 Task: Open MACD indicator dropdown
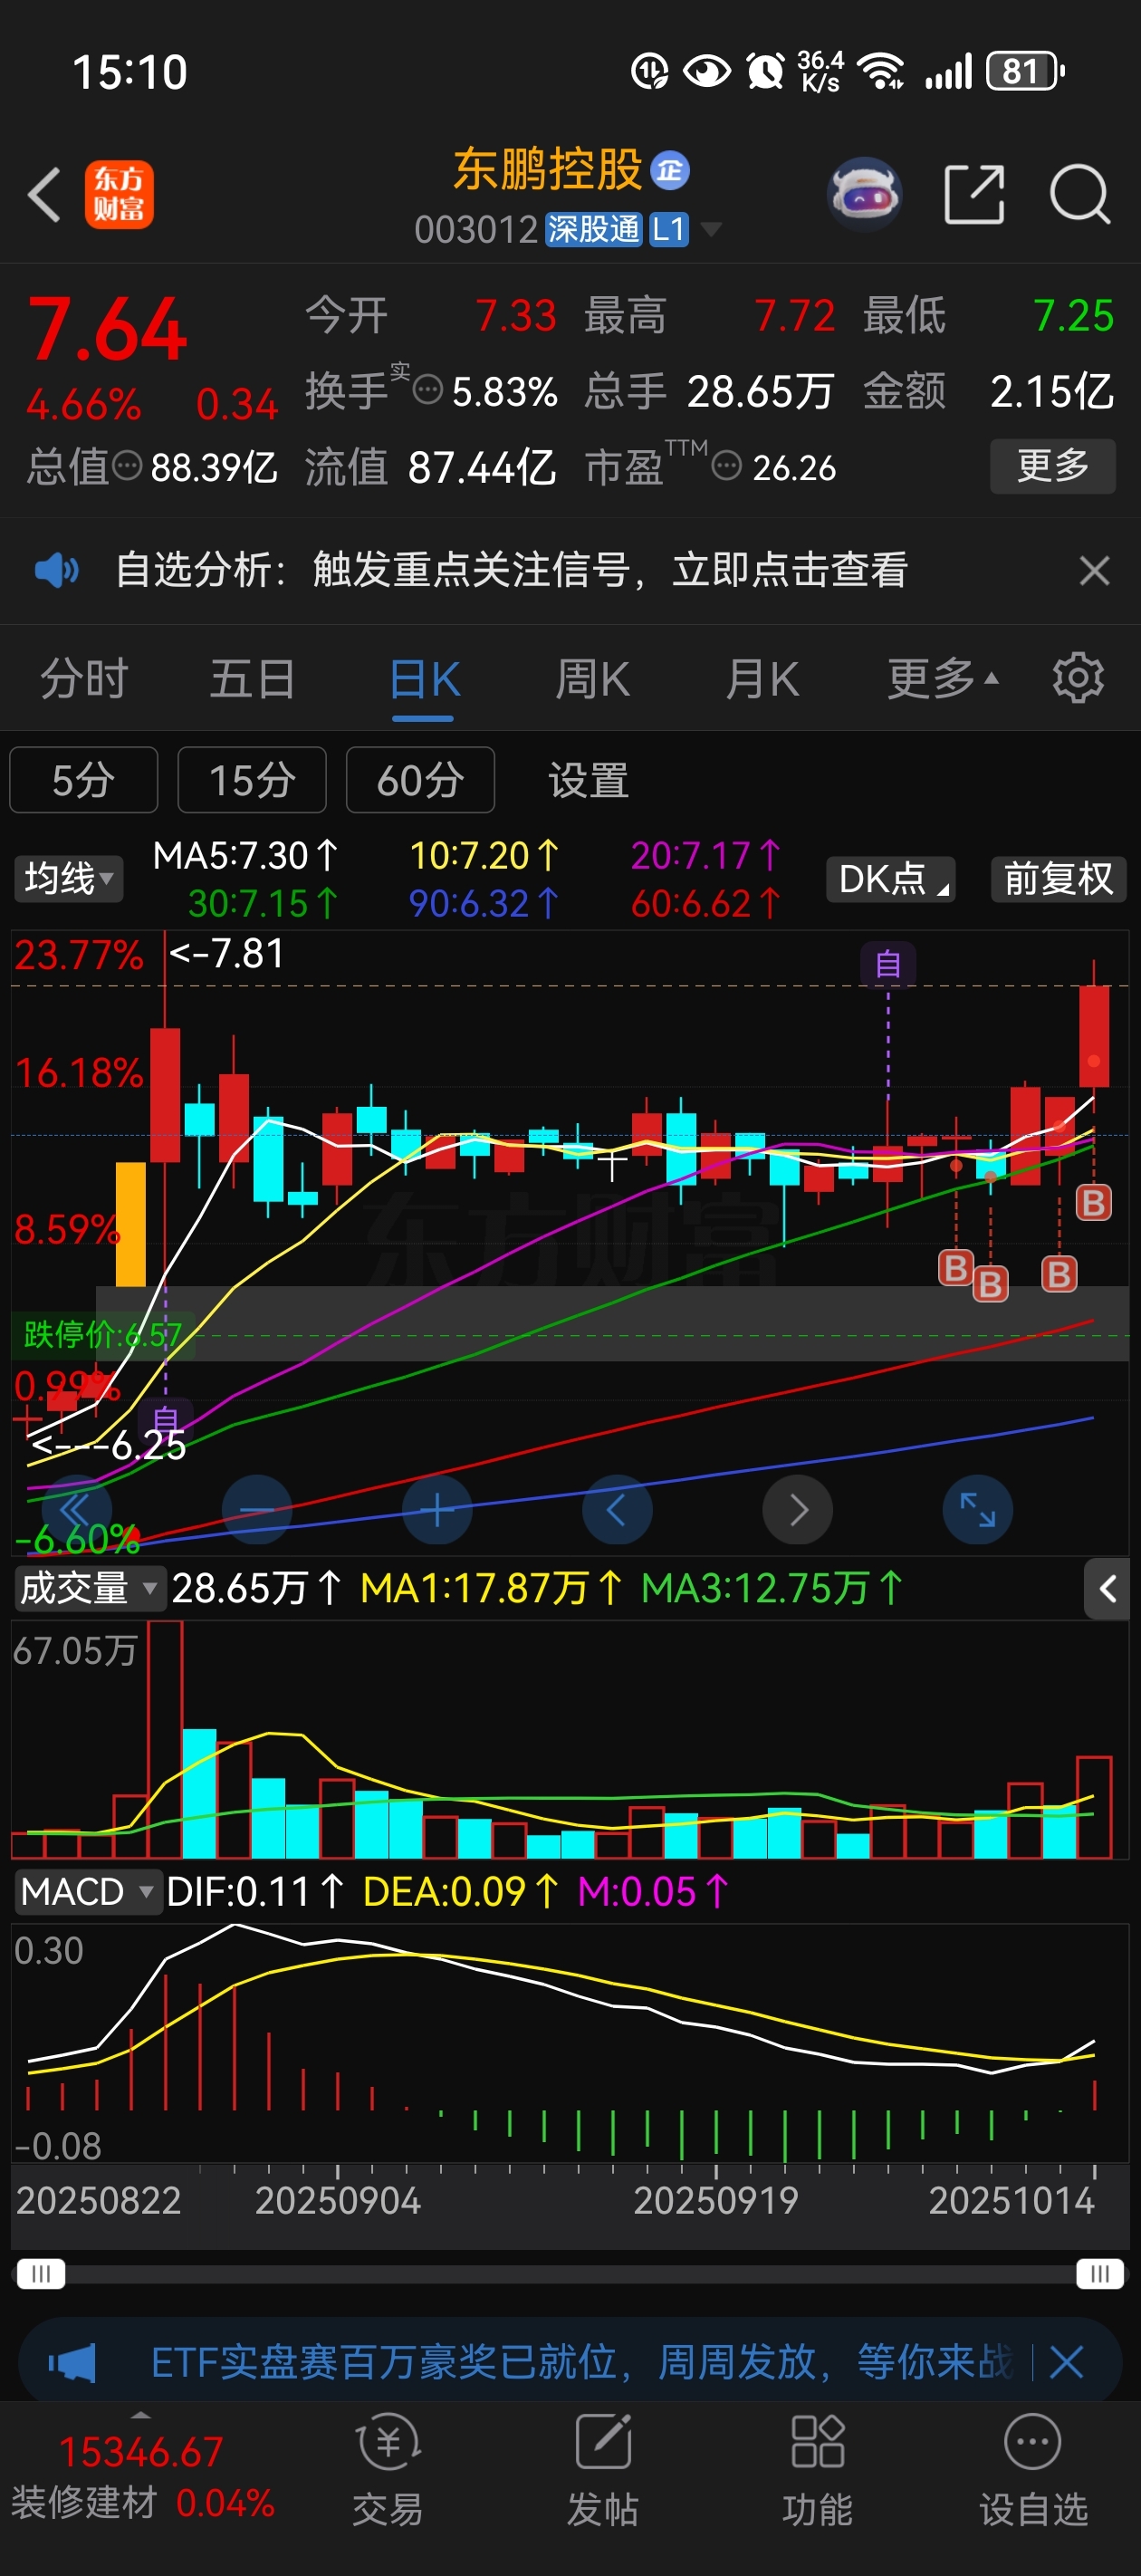(x=88, y=1892)
